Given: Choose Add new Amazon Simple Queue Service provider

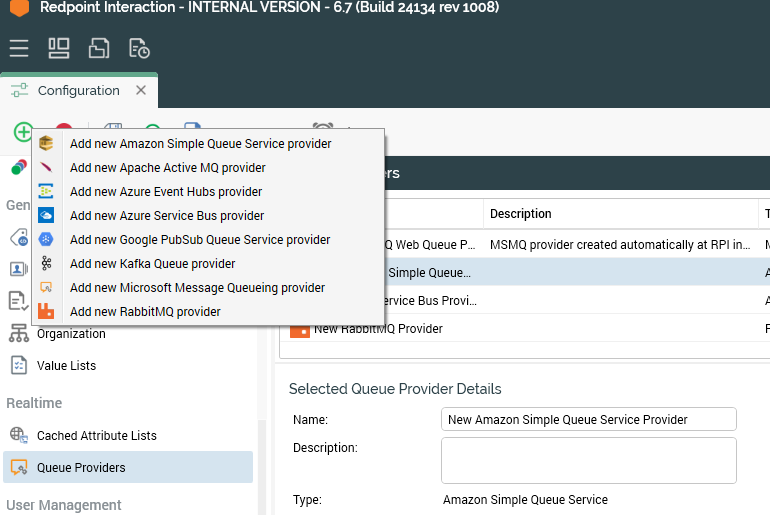Looking at the screenshot, I should pos(200,144).
